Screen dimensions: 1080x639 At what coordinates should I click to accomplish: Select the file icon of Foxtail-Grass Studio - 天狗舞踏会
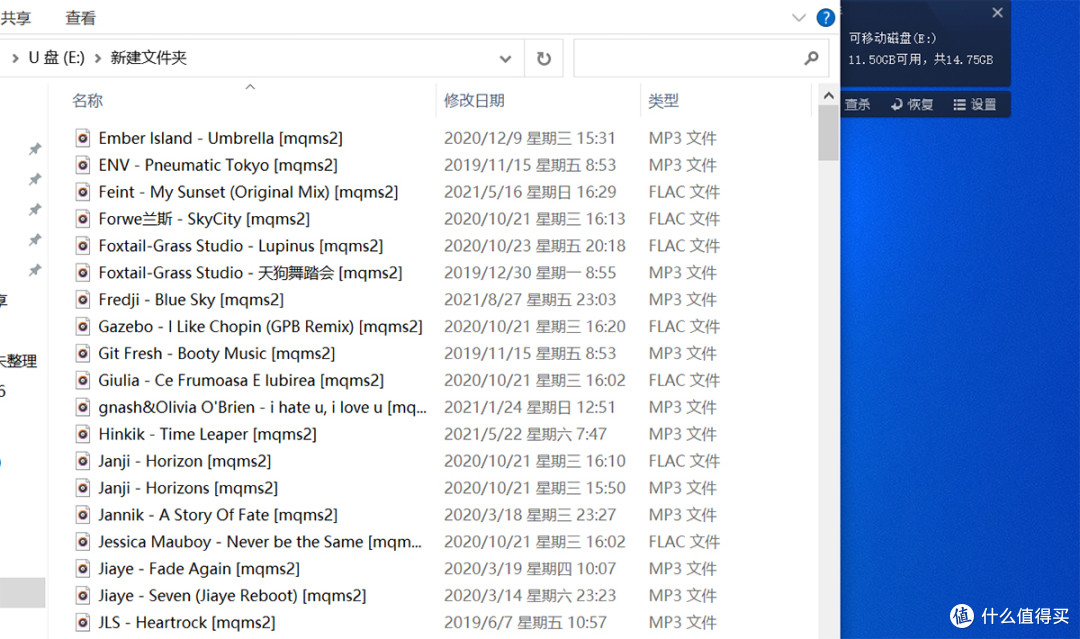(83, 273)
